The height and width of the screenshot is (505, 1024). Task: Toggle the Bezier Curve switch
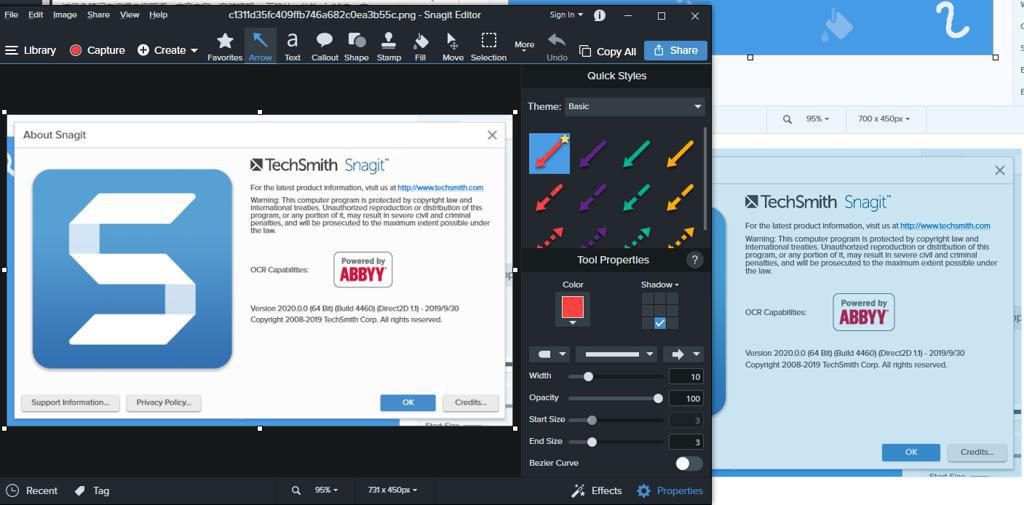coord(689,463)
